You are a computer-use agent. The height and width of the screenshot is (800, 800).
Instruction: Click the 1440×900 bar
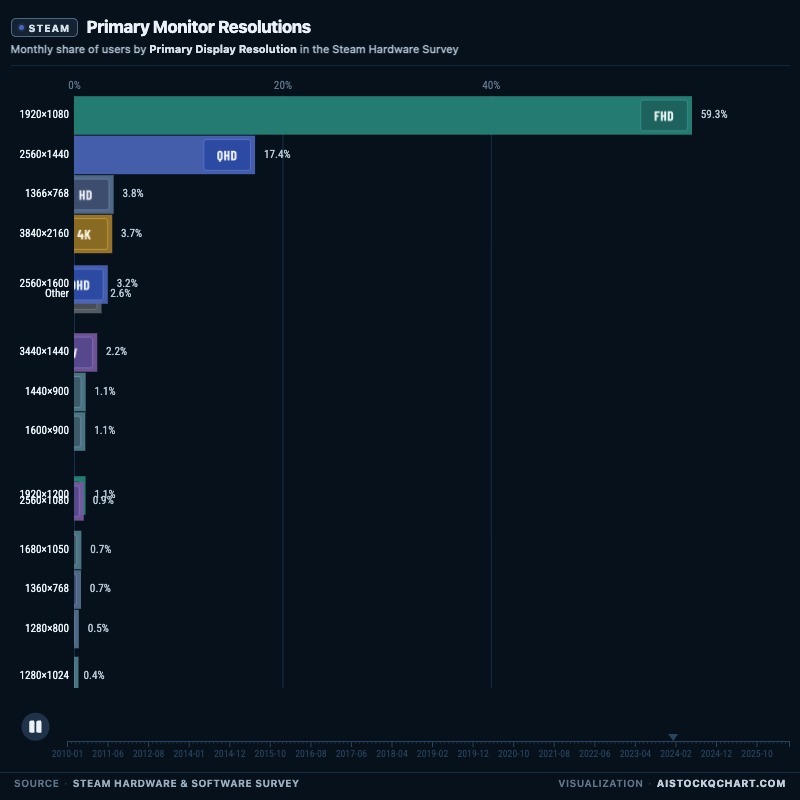coord(80,392)
